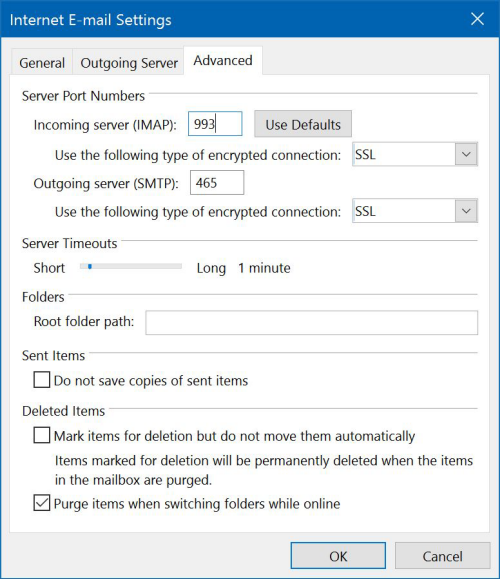The width and height of the screenshot is (500, 579).
Task: Click the Cancel button
Action: point(442,556)
